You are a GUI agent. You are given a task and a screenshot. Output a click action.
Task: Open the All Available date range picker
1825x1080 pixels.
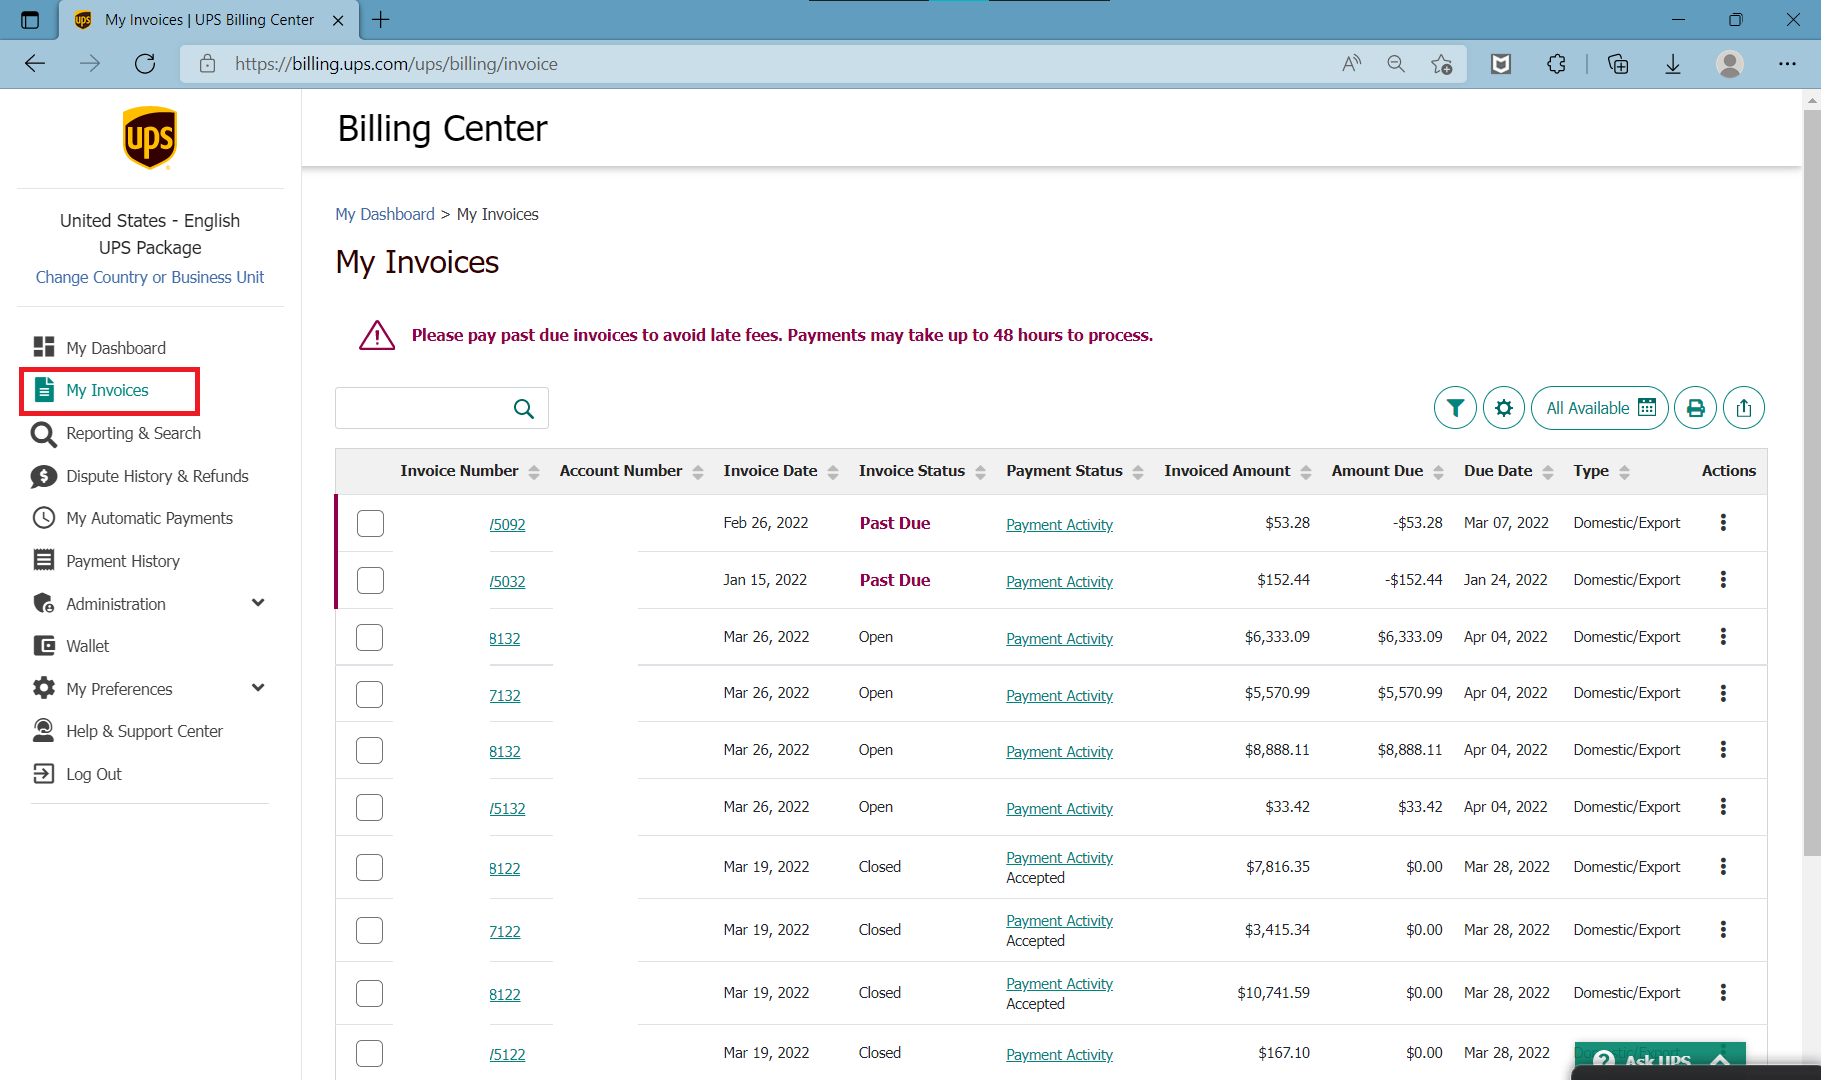click(1599, 408)
